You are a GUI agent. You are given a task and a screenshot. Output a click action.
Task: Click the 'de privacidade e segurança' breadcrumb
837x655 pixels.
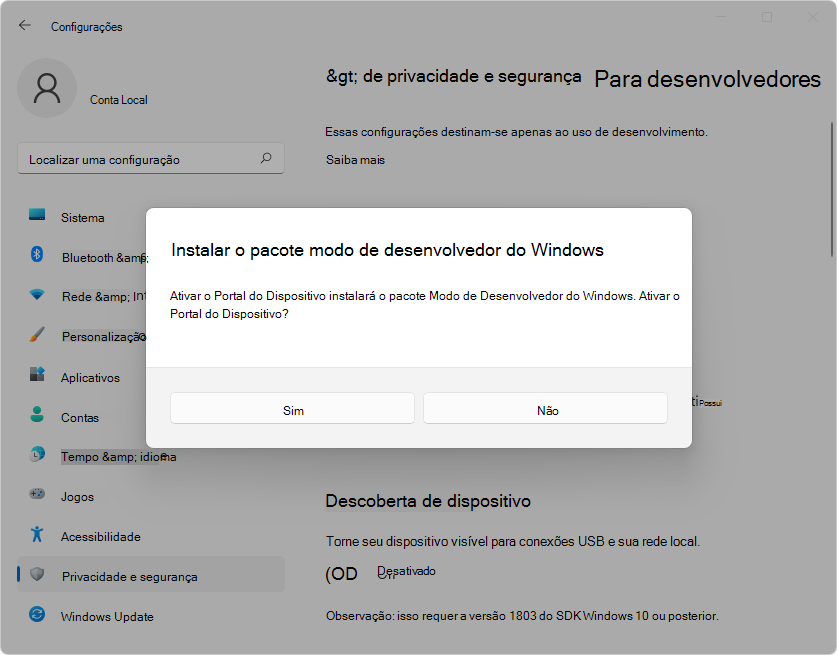click(472, 76)
